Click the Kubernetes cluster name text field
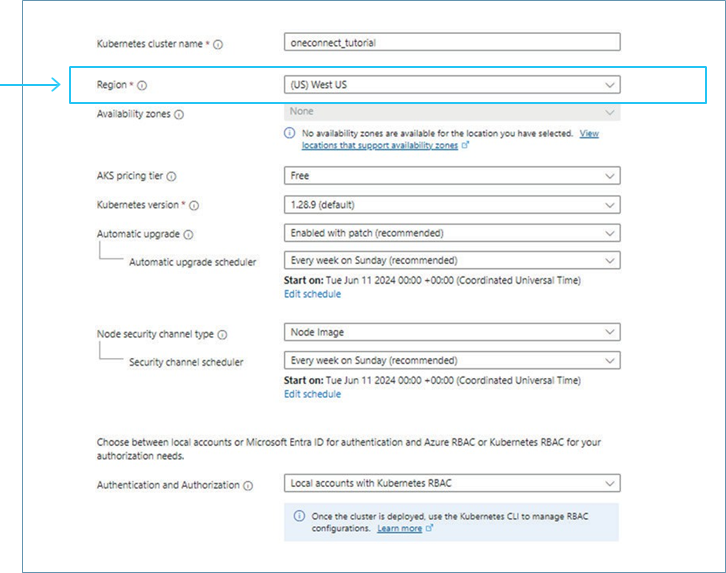The width and height of the screenshot is (726, 573). pyautogui.click(x=451, y=43)
